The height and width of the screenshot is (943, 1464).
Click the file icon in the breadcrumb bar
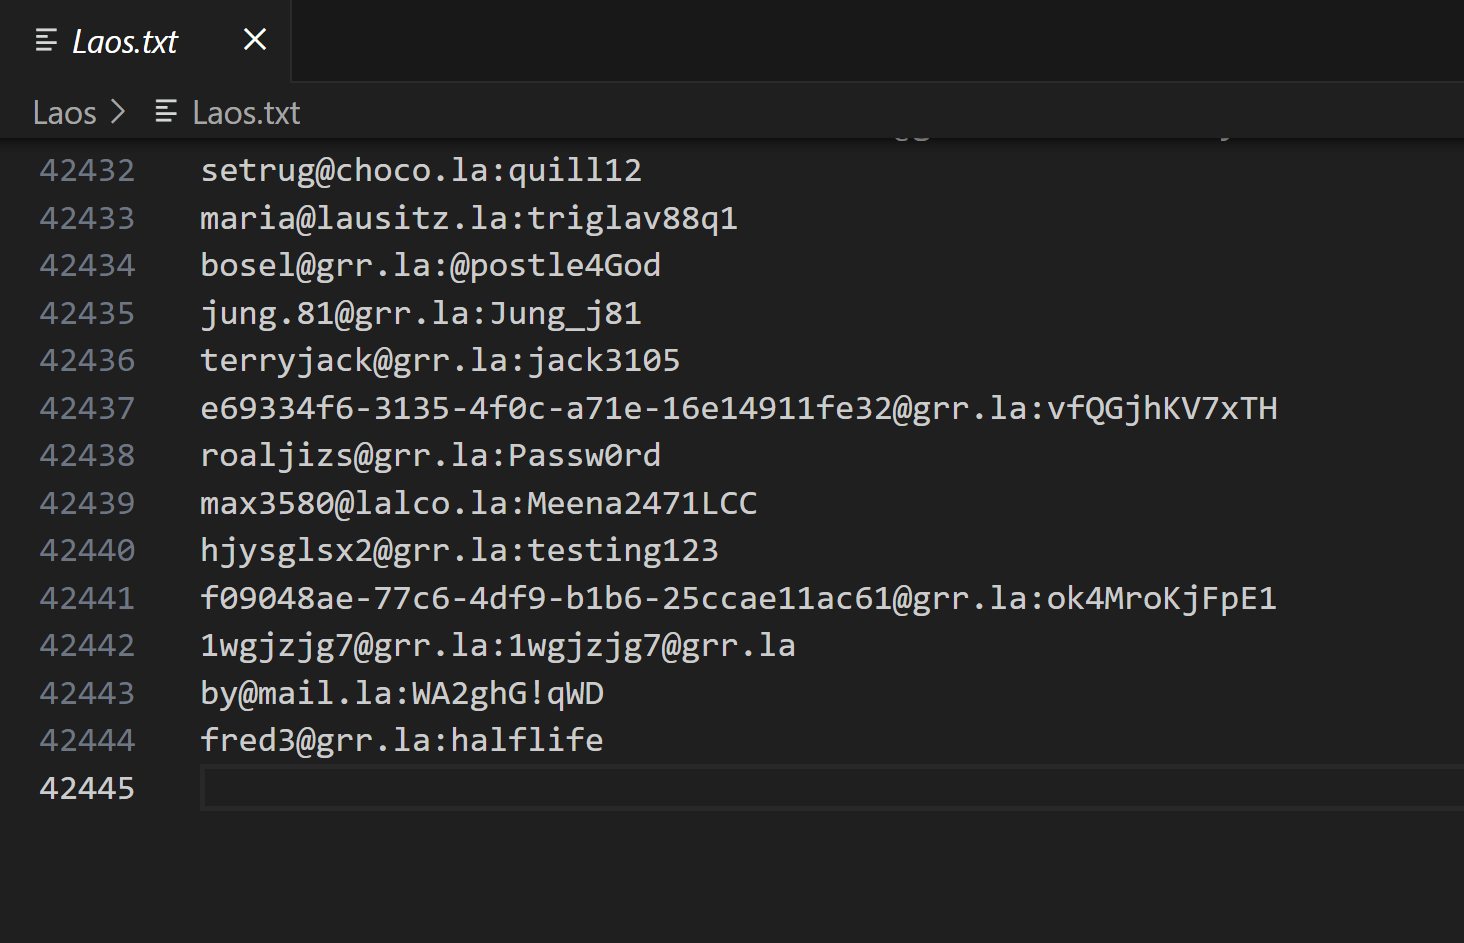click(x=166, y=112)
